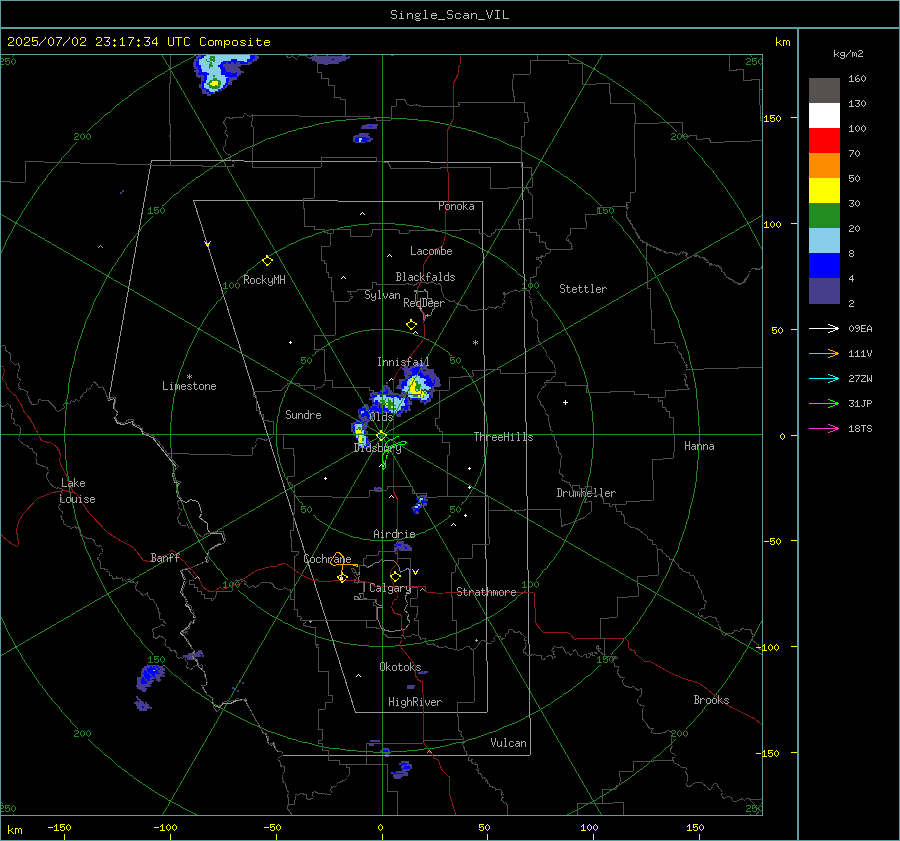900x841 pixels.
Task: Click the yellow diamond marker beside RockyMH
Action: 267,261
